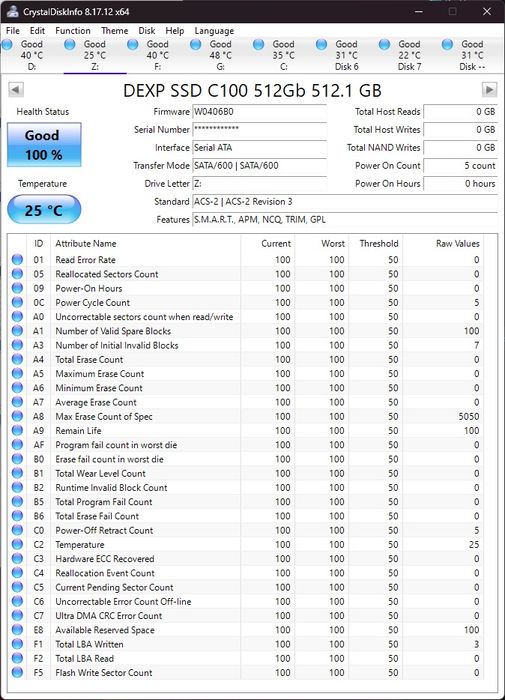Viewport: 505px width, 700px height.
Task: Click the raw value 5050
Action: 469,416
